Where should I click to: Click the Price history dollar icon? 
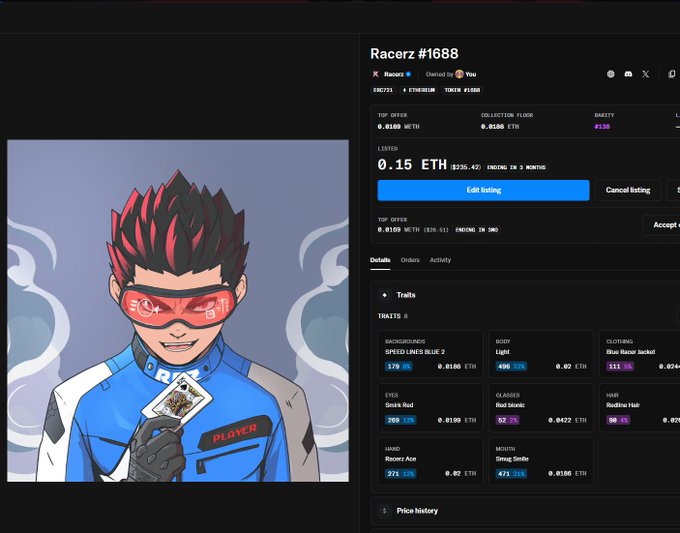click(x=385, y=511)
